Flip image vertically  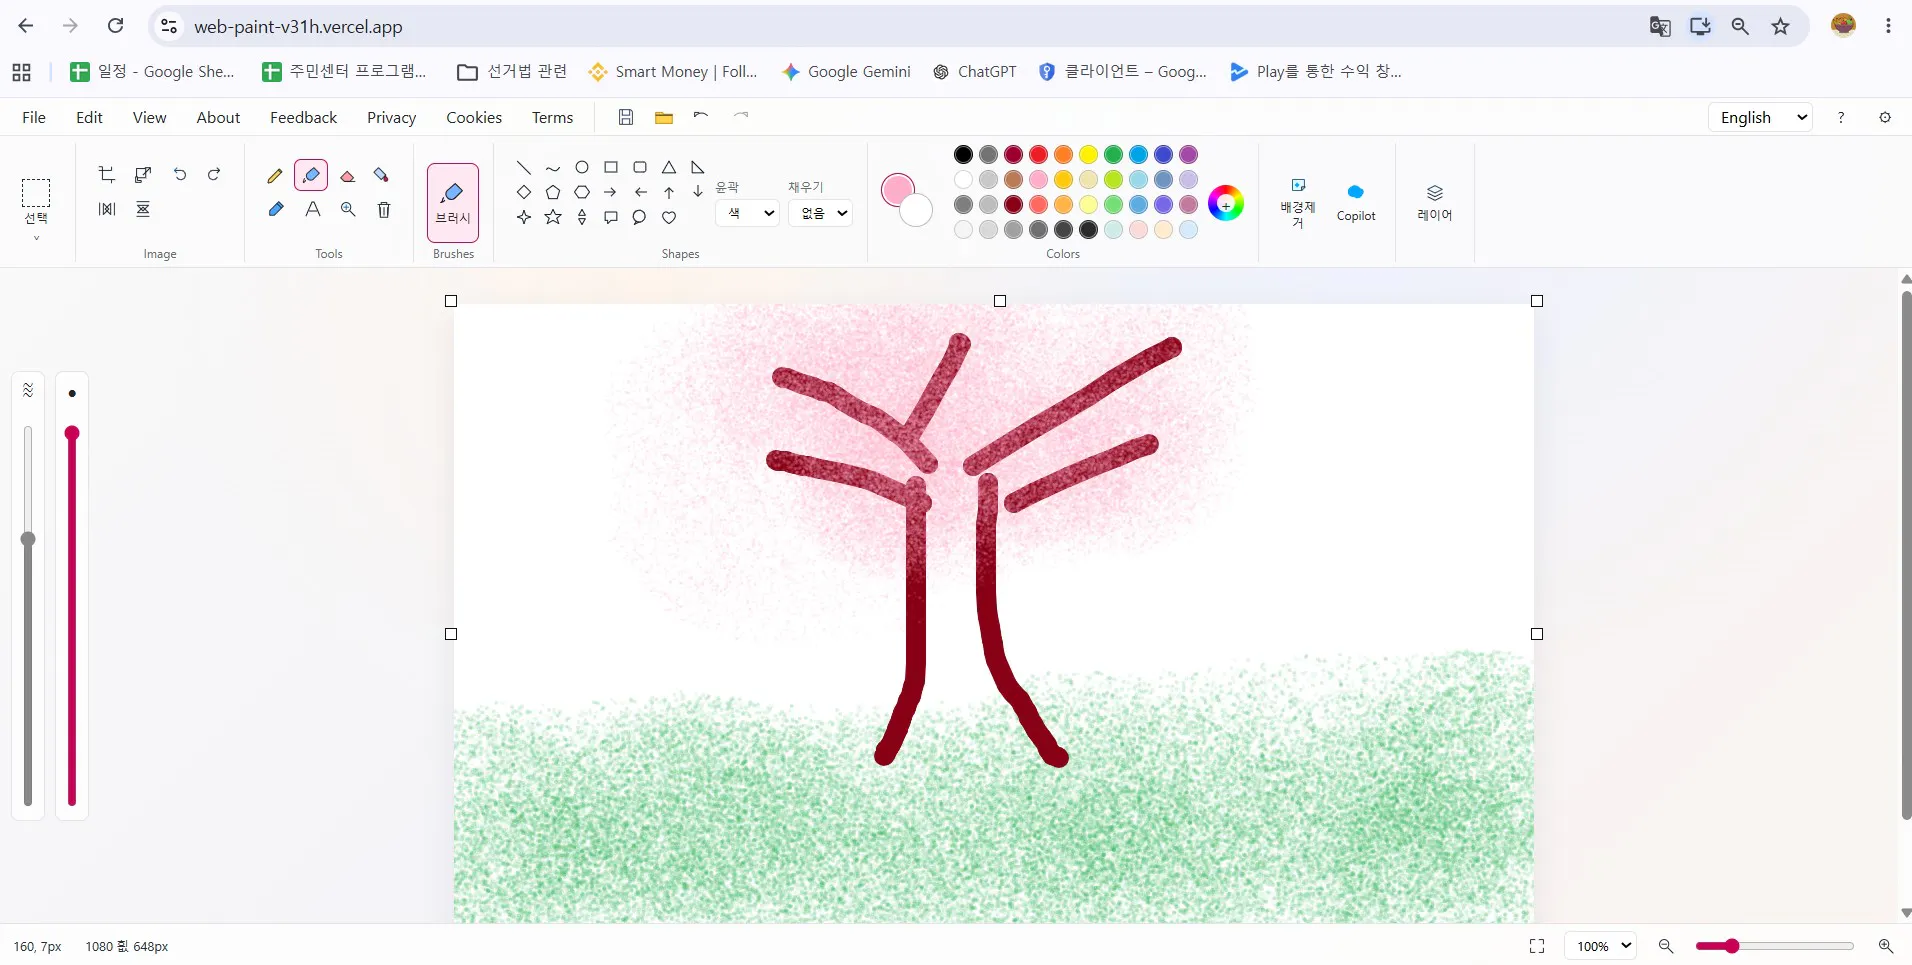143,209
